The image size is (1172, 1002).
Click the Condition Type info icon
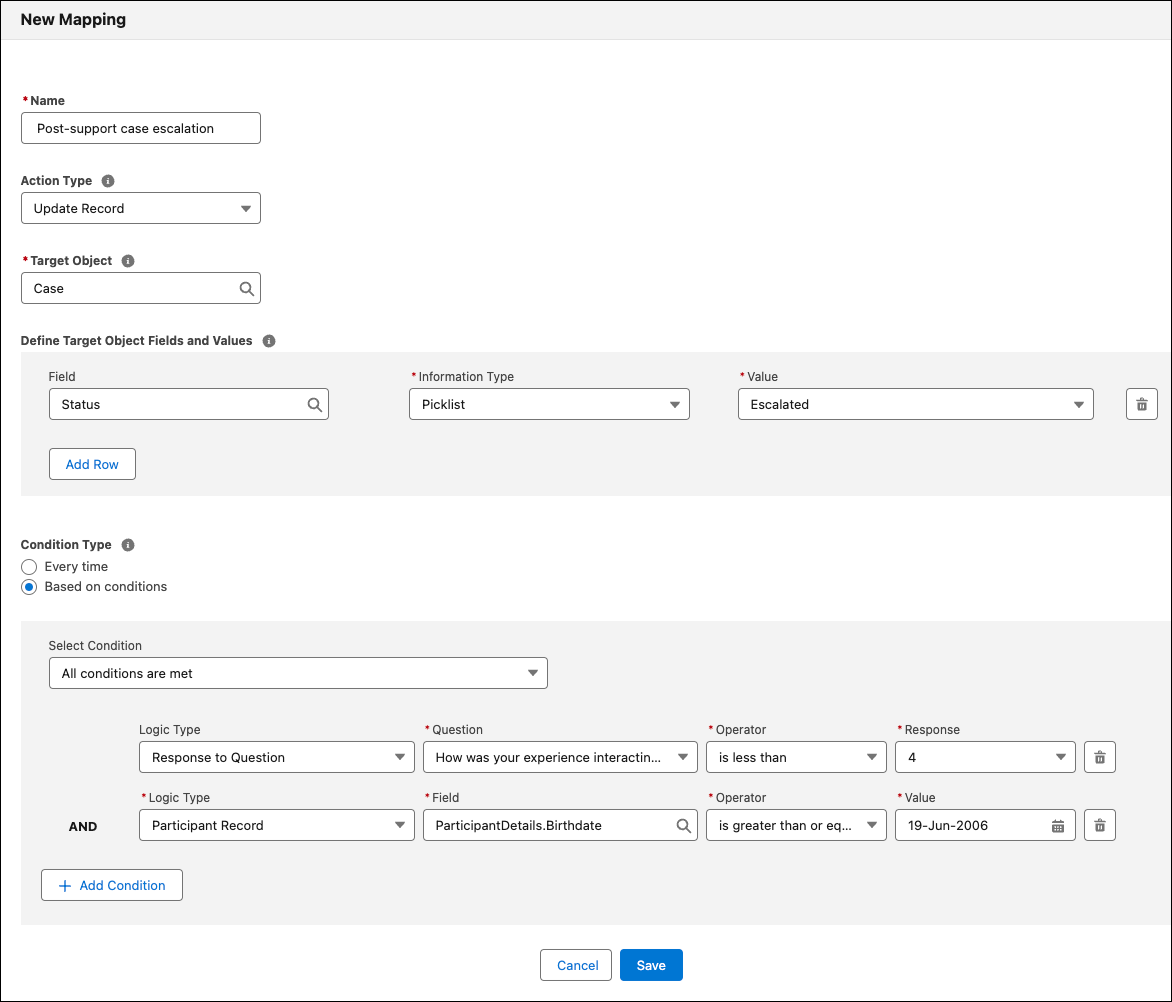coord(128,545)
